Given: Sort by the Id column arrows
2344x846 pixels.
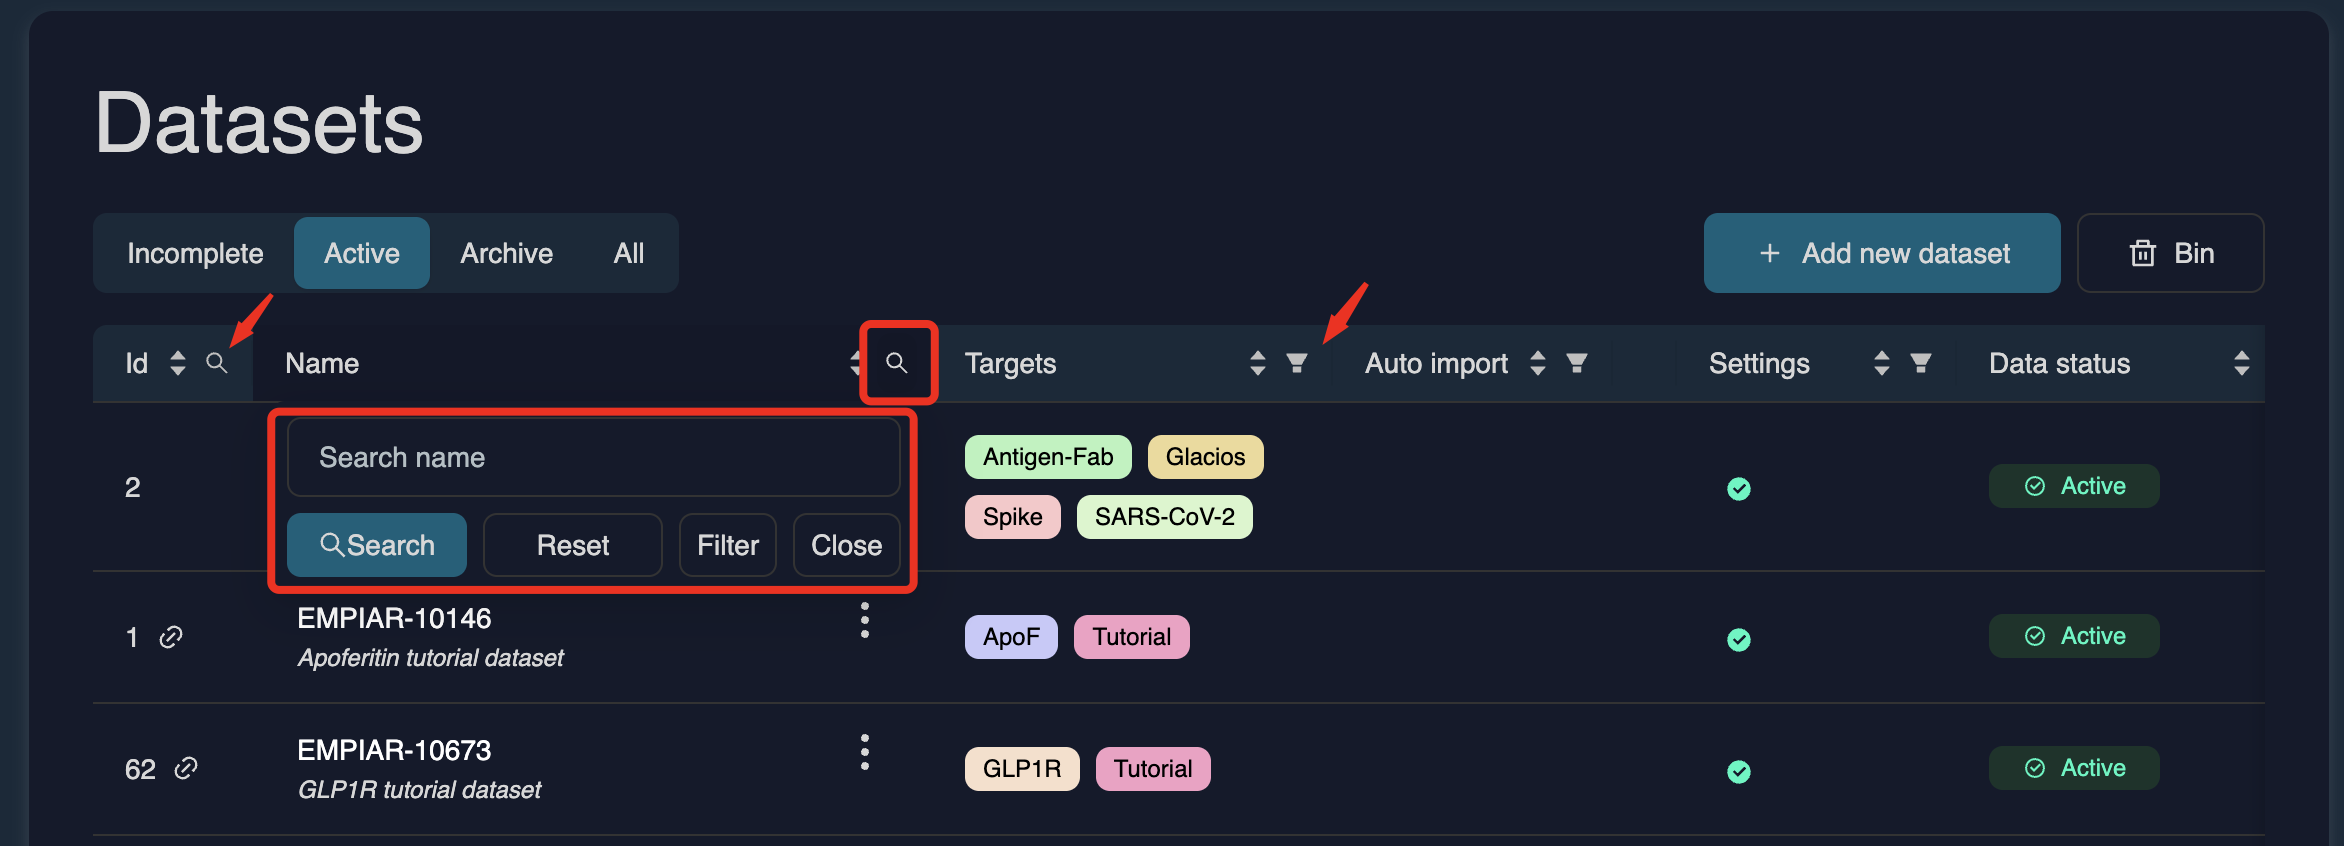Looking at the screenshot, I should [178, 363].
